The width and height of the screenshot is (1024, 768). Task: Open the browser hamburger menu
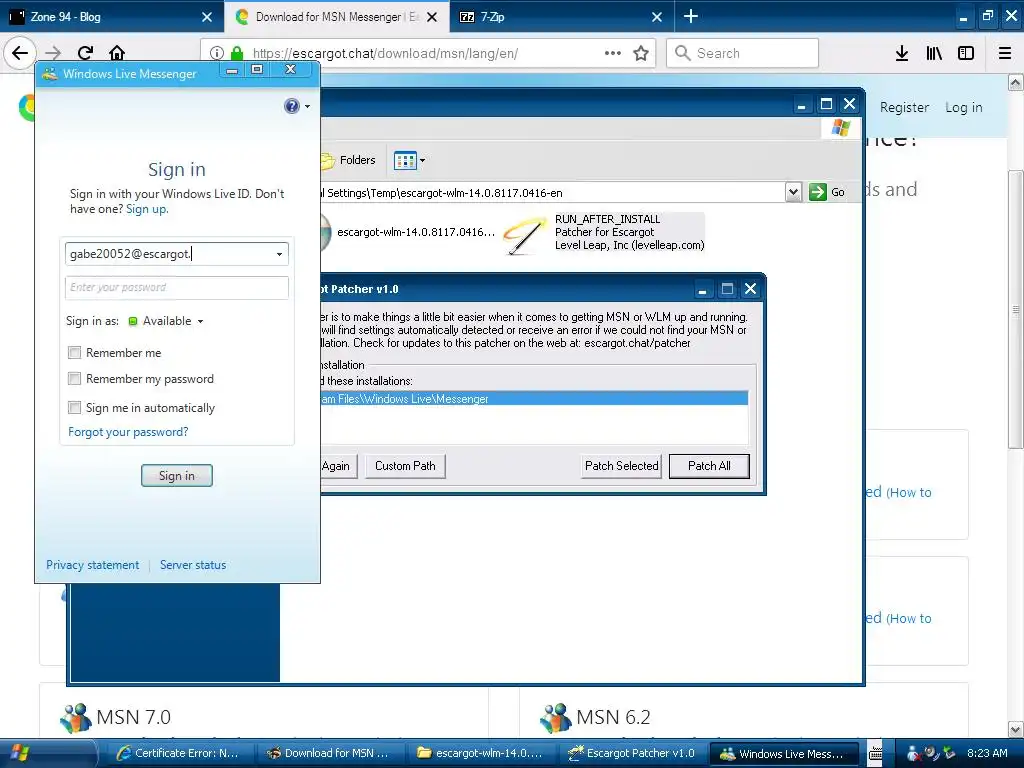pyautogui.click(x=1005, y=53)
